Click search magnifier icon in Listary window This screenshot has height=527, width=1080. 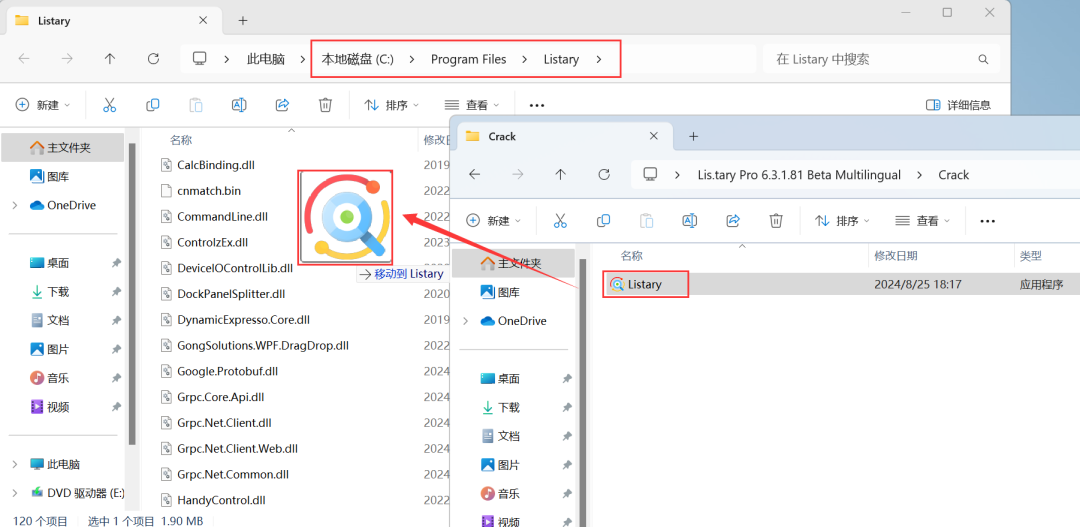pyautogui.click(x=984, y=59)
